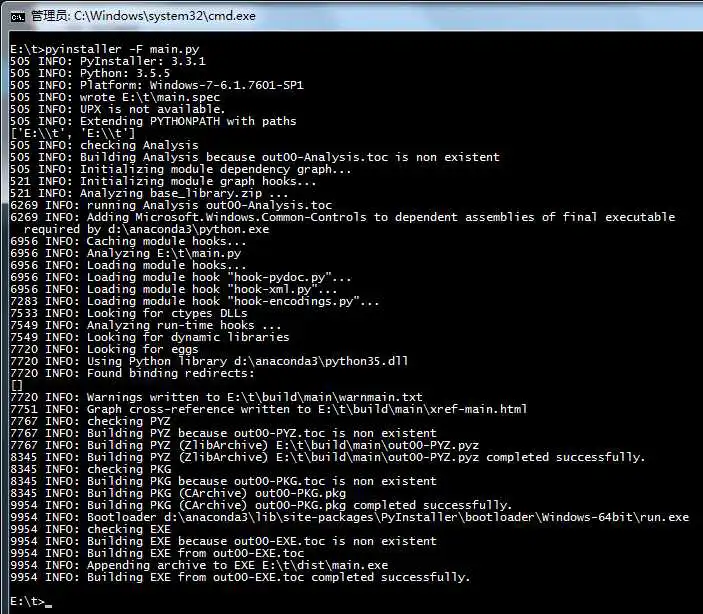This screenshot has height=614, width=703.
Task: Click the line 'Analyzing E:\t\main.py'
Action: pyautogui.click(x=126, y=253)
